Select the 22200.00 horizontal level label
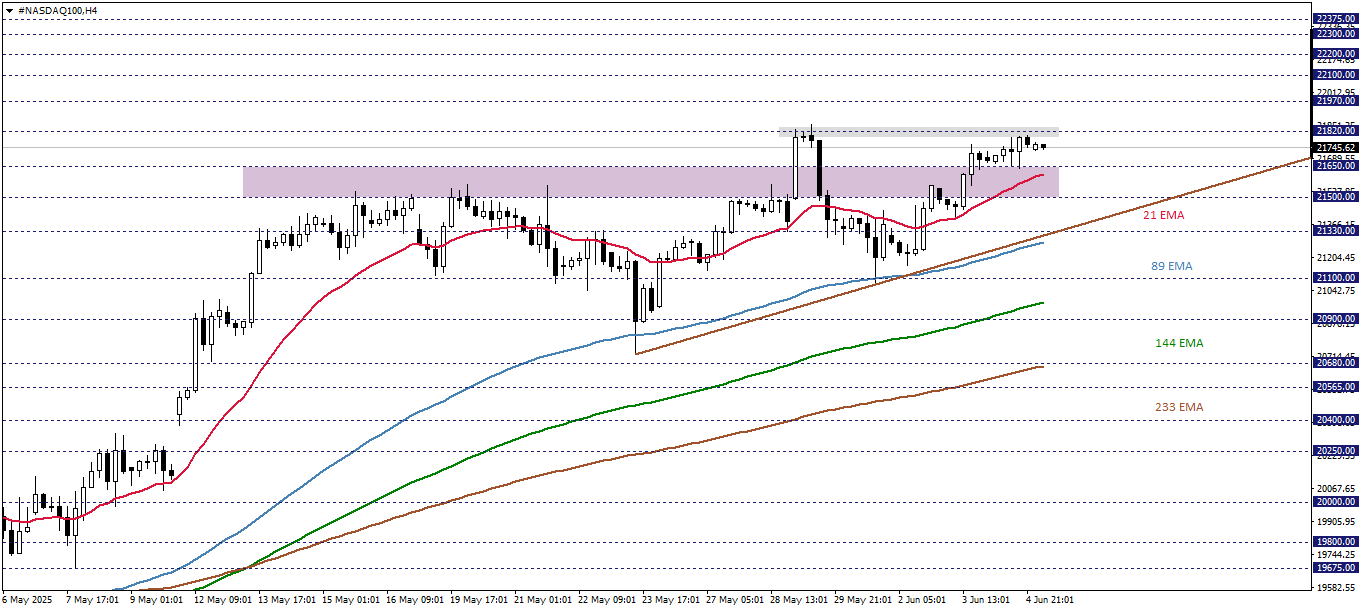This screenshot has height=611, width=1362. coord(1336,53)
